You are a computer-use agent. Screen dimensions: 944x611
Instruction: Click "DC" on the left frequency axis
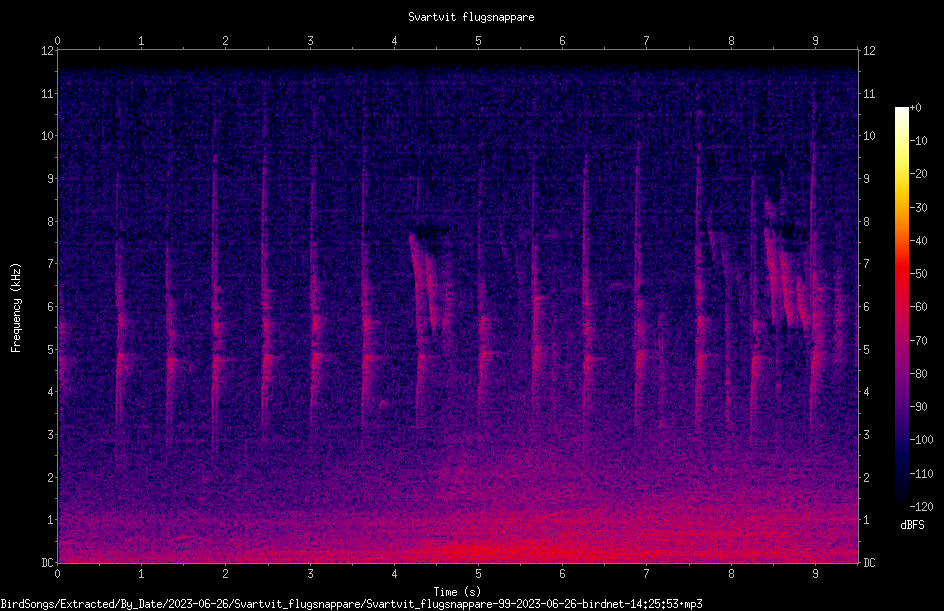tap(48, 563)
